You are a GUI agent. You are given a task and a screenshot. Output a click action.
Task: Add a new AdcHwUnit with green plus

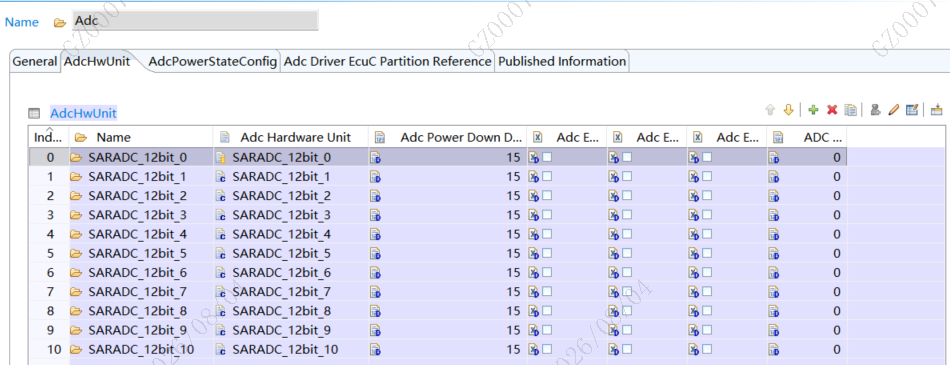(814, 110)
